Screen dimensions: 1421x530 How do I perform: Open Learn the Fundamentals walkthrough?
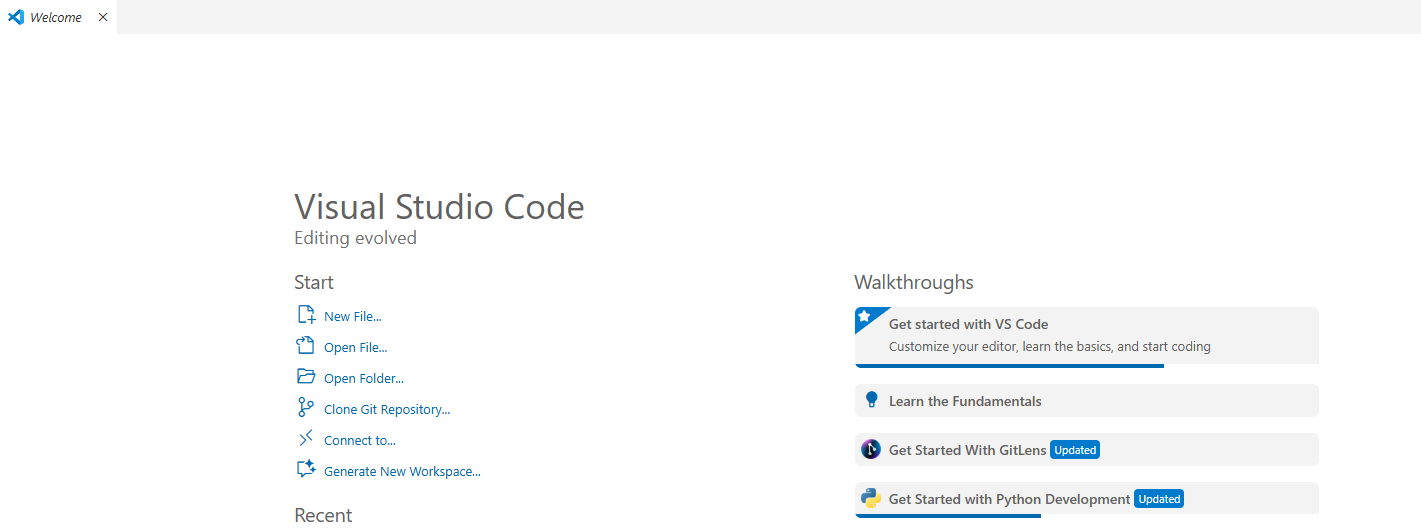(x=1087, y=400)
